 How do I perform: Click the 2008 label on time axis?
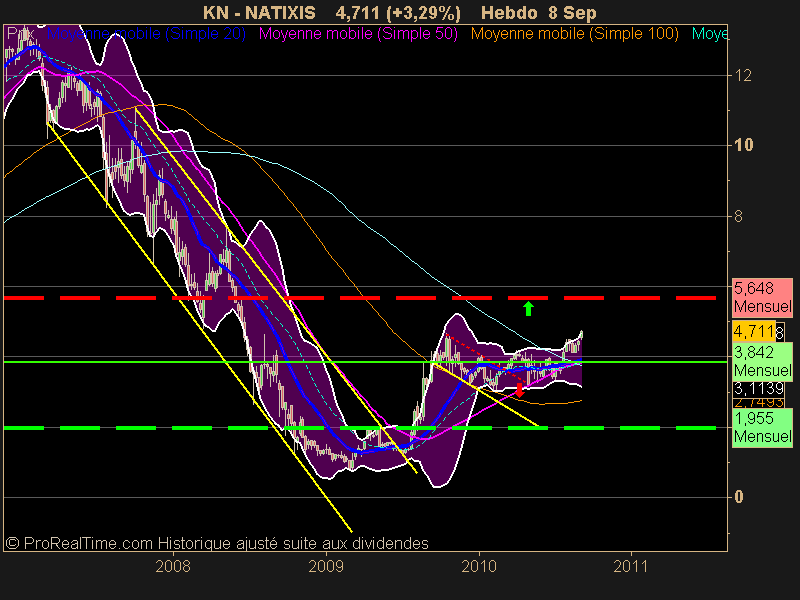(x=173, y=566)
